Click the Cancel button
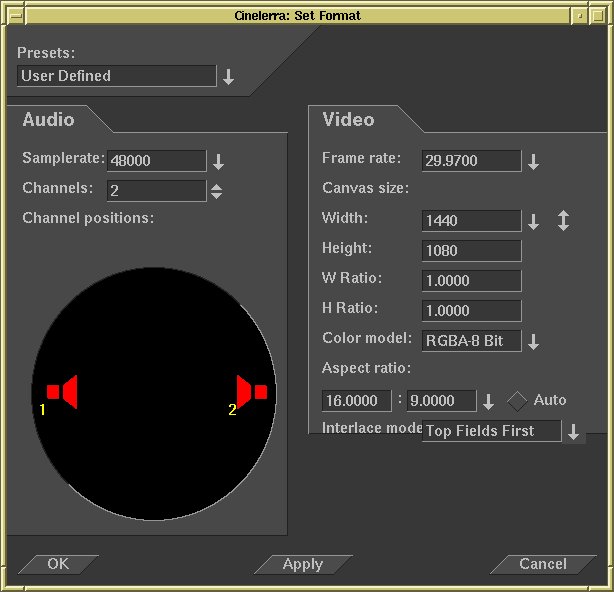614x592 pixels. click(543, 564)
